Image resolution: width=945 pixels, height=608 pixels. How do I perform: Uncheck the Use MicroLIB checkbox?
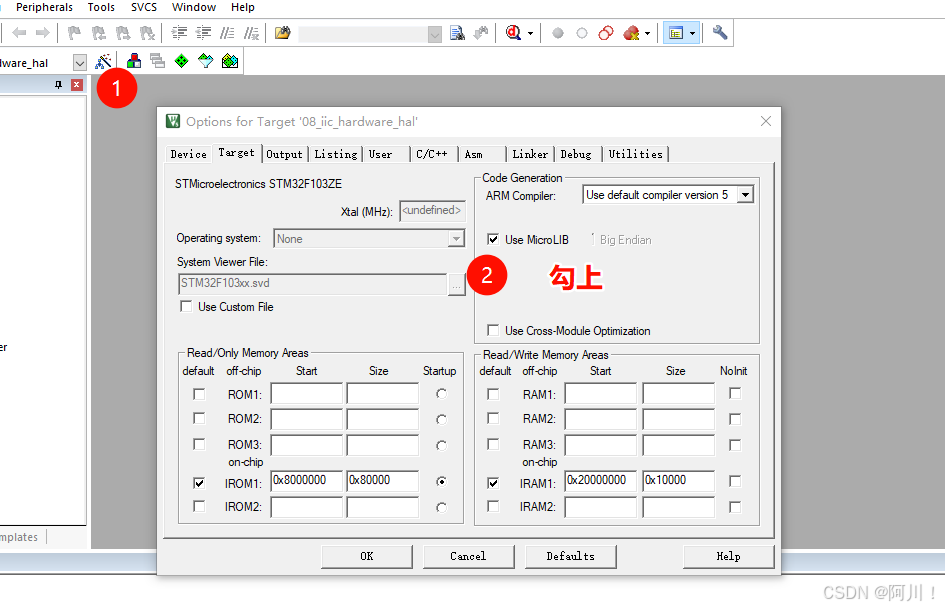pos(493,239)
